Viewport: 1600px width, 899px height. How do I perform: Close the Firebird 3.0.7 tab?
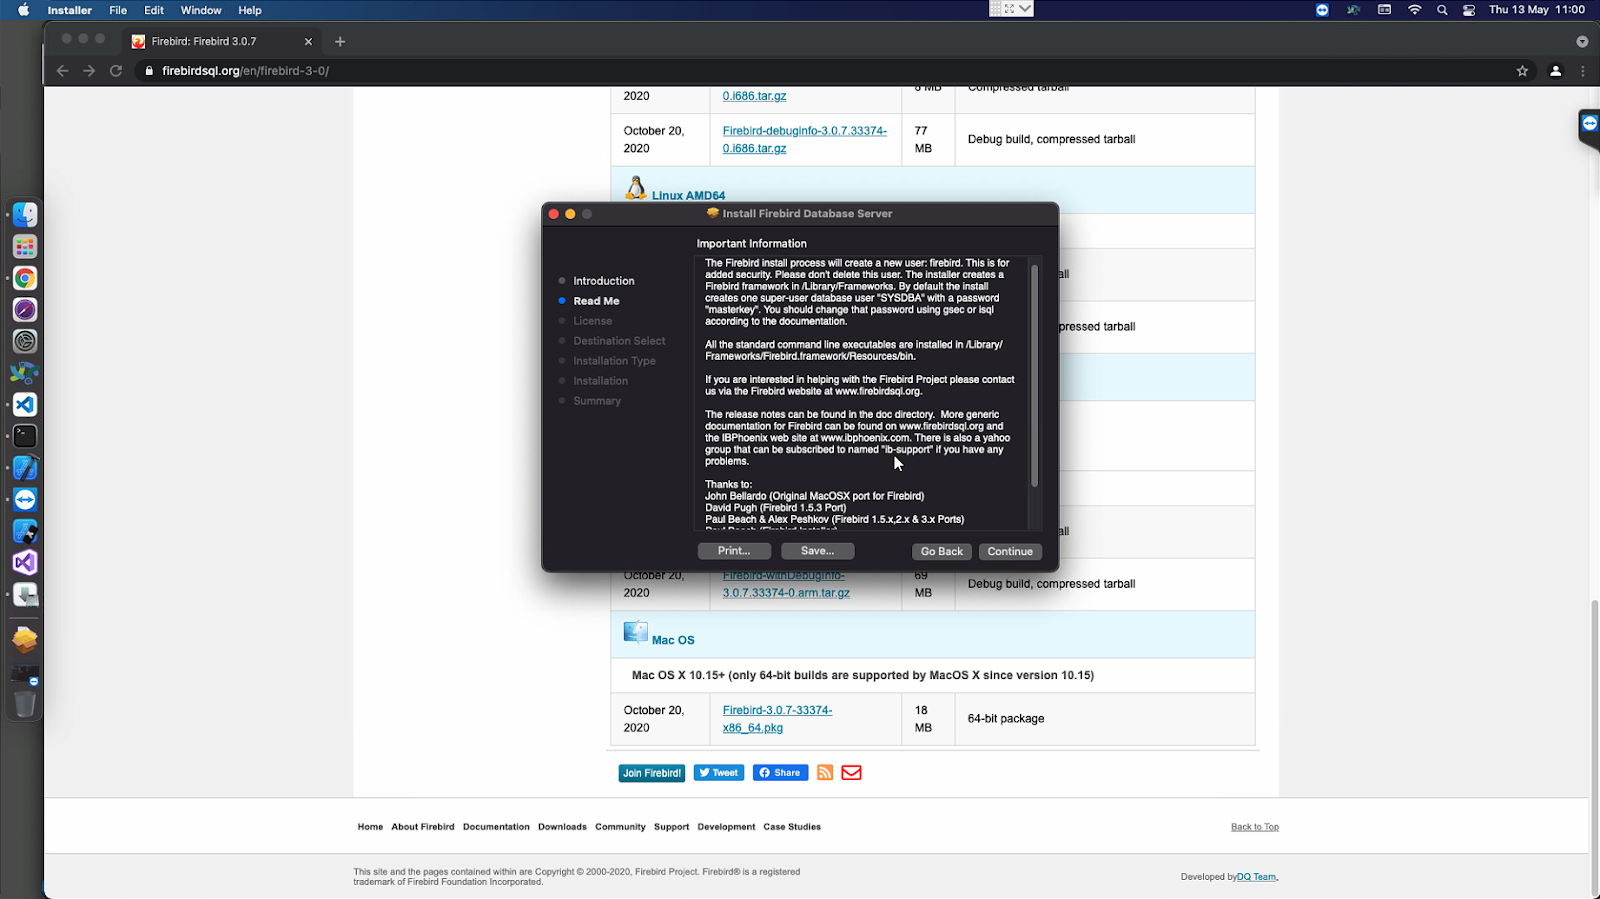point(308,41)
